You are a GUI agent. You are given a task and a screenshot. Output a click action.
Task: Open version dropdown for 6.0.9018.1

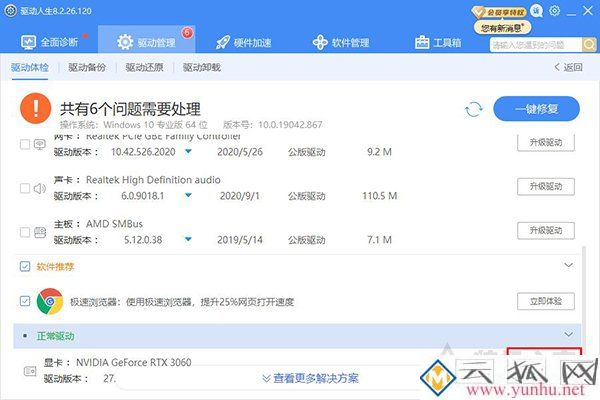[188, 196]
